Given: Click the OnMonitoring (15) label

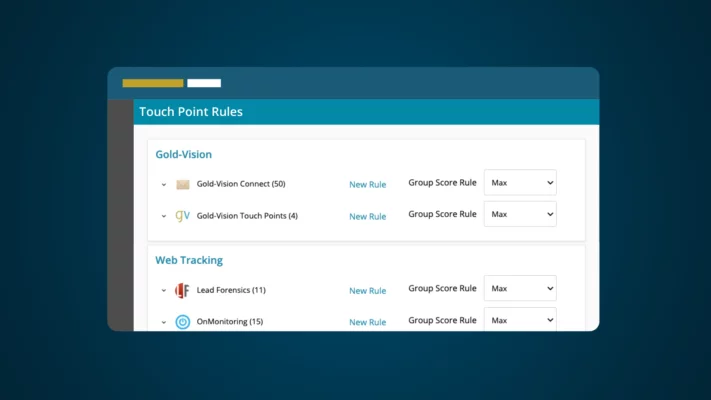Looking at the screenshot, I should 229,321.
